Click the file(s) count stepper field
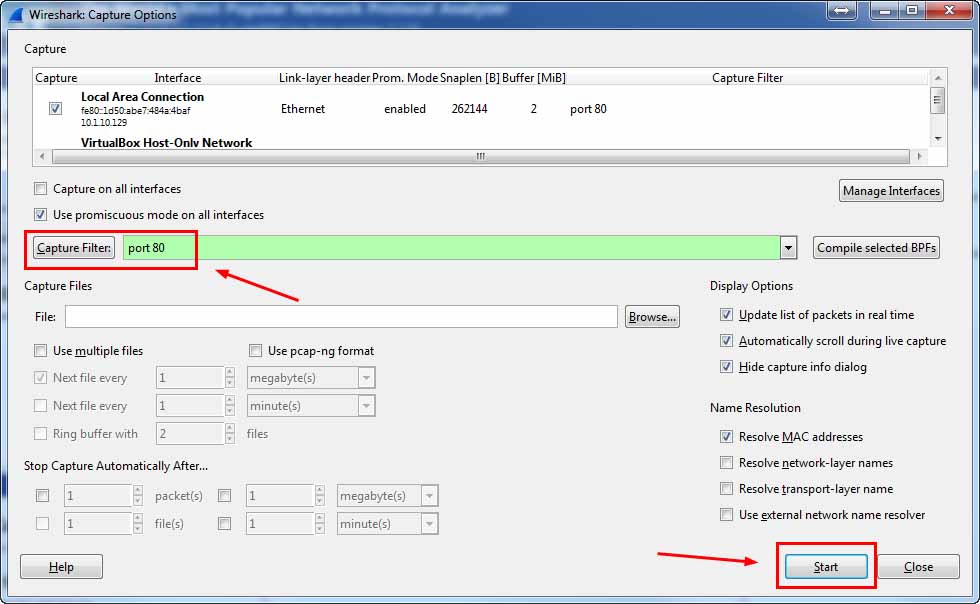This screenshot has height=604, width=980. [104, 523]
